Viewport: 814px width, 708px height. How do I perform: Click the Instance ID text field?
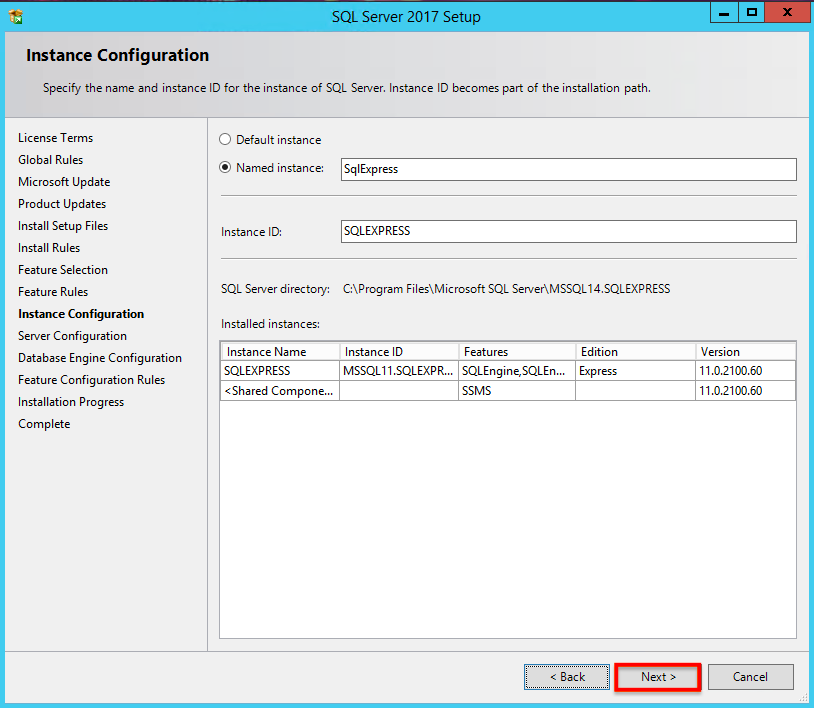(568, 232)
